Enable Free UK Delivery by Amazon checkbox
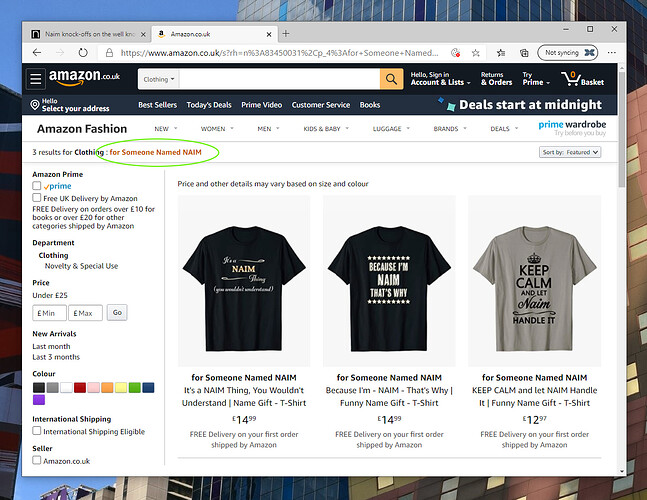 point(37,198)
